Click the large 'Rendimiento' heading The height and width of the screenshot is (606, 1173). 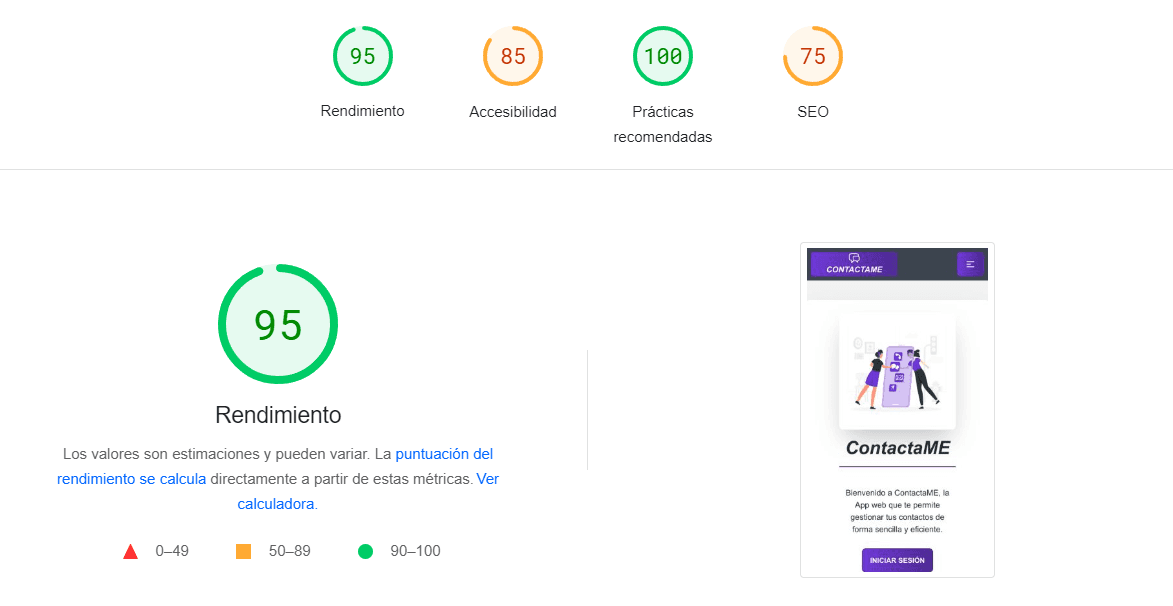pos(278,414)
